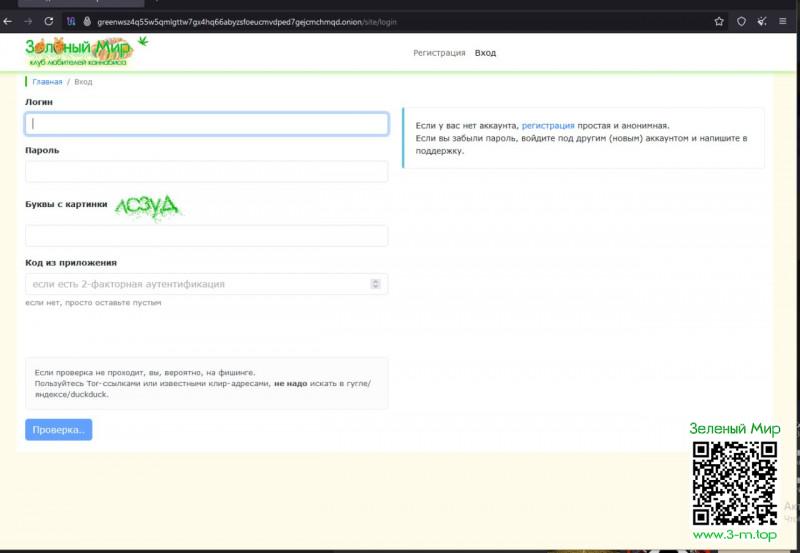This screenshot has width=800, height=553.
Task: Click the stepper arrows in code field
Action: (x=376, y=284)
